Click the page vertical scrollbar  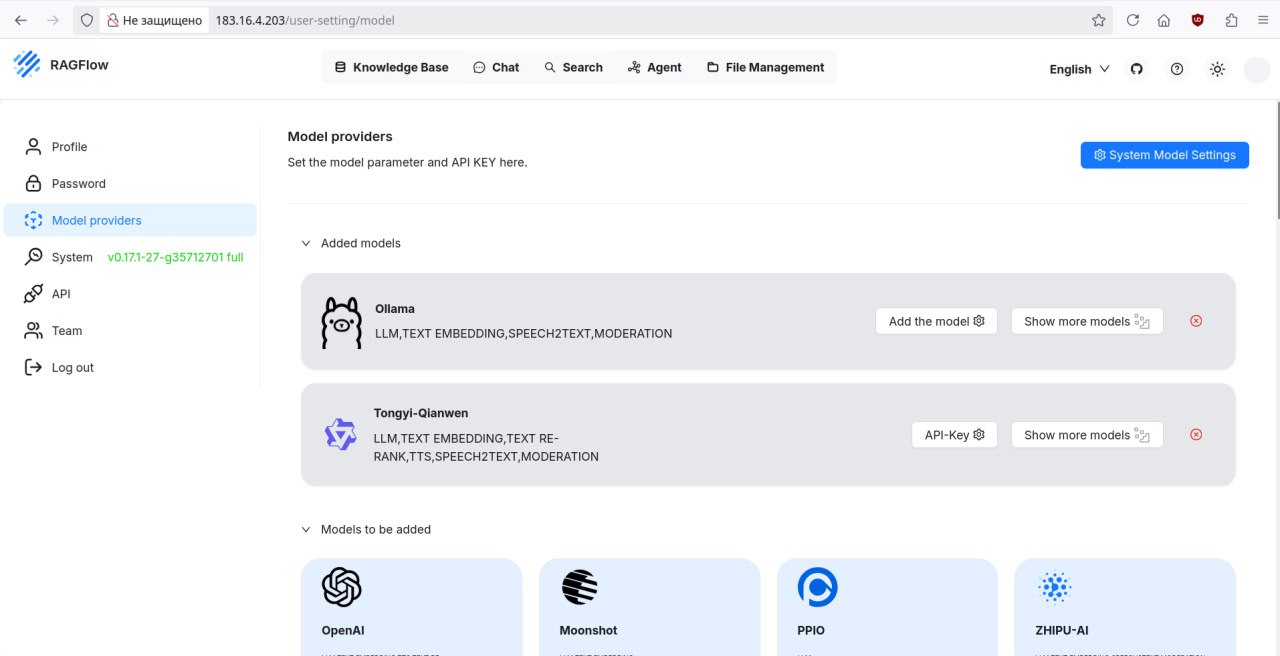[1276, 160]
